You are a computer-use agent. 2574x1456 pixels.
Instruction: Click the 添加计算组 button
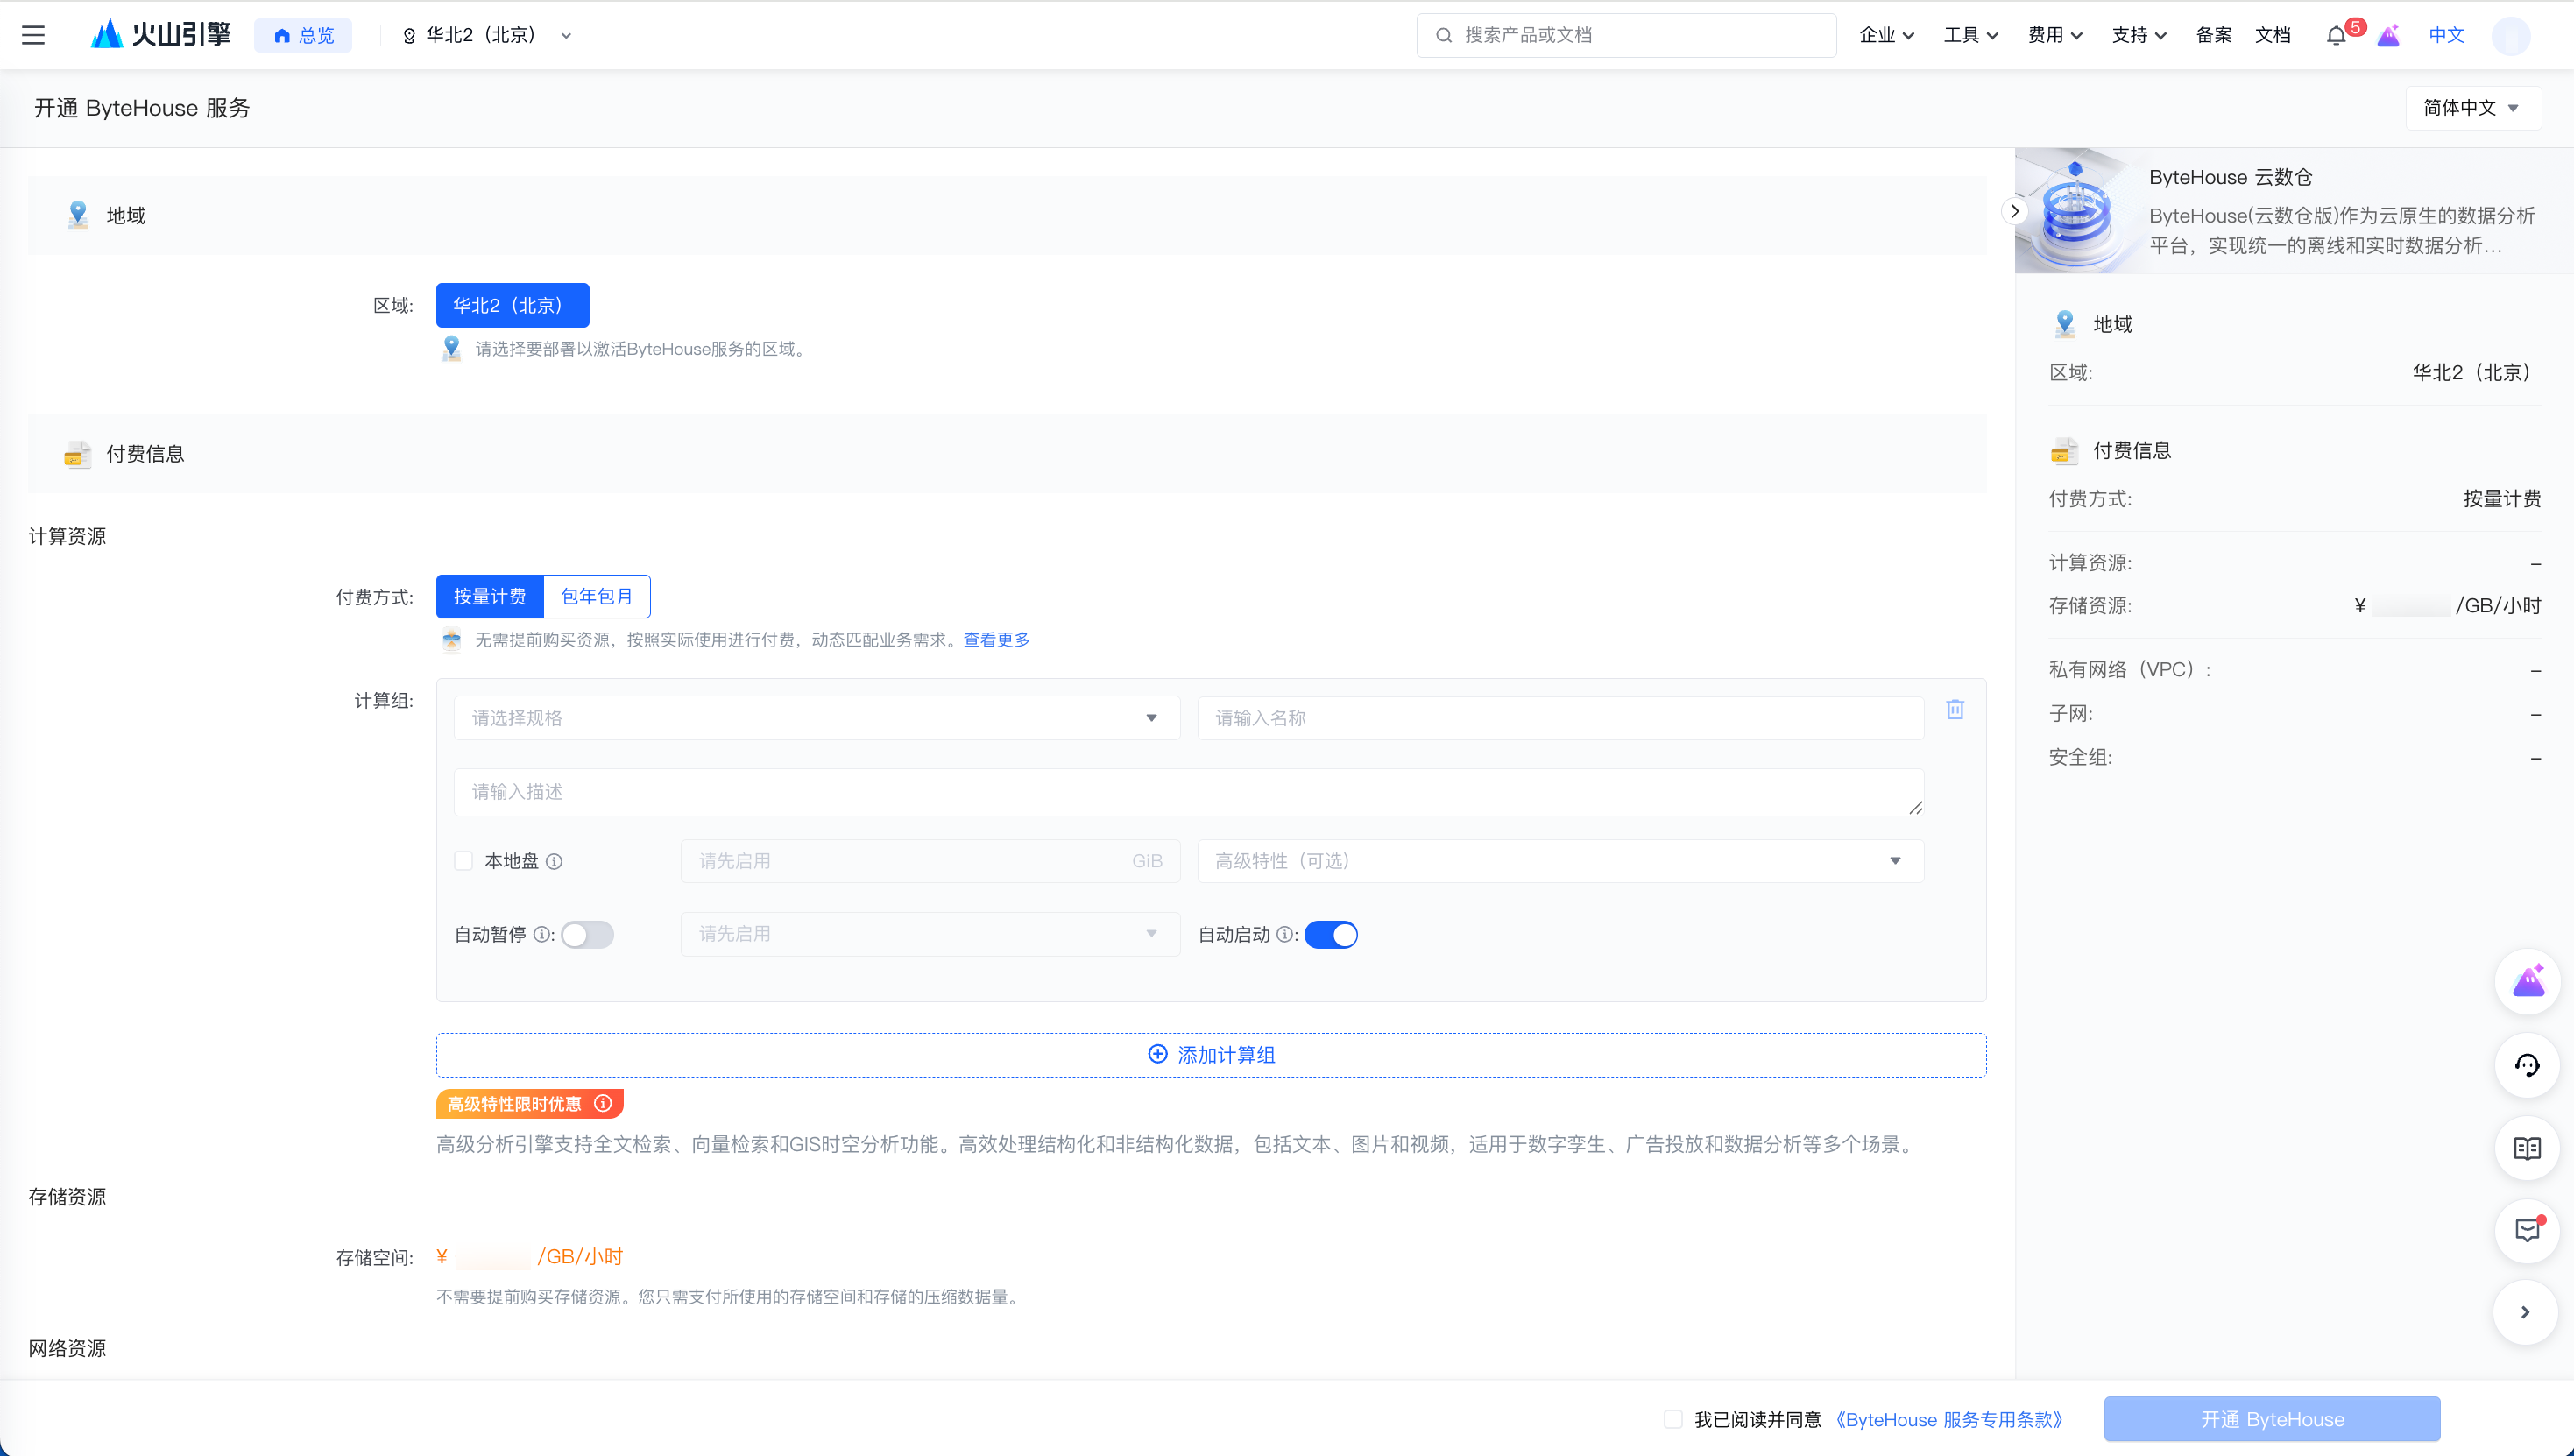1210,1055
